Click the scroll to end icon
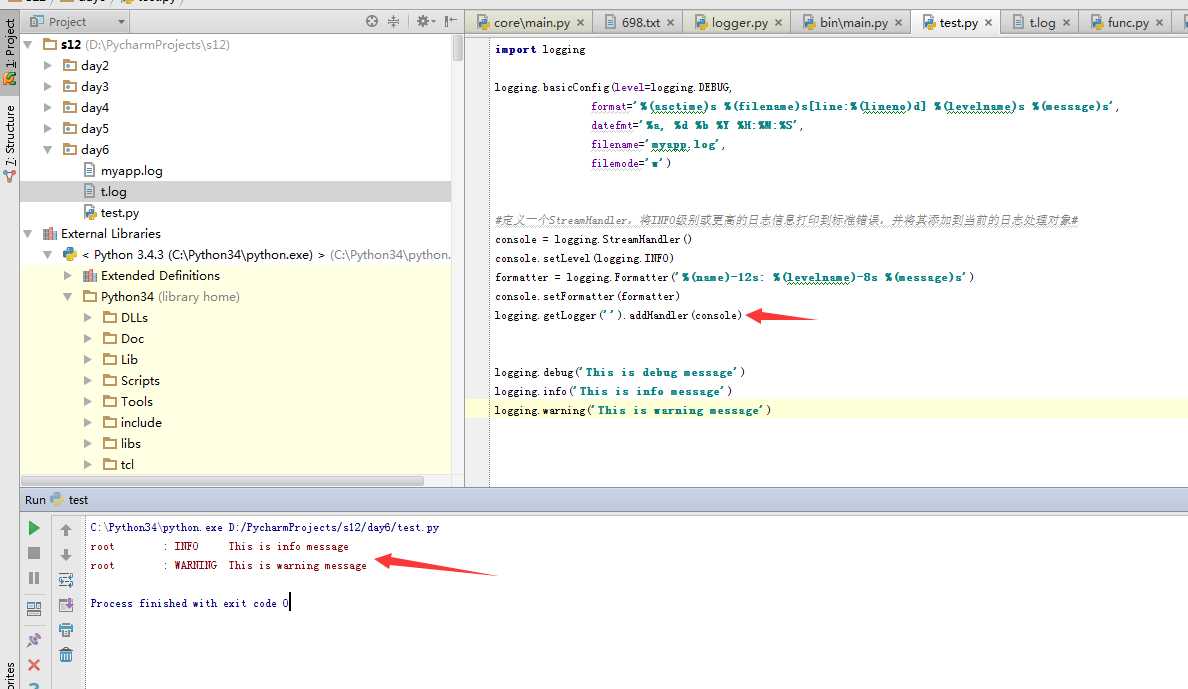The height and width of the screenshot is (689, 1188). coord(66,605)
